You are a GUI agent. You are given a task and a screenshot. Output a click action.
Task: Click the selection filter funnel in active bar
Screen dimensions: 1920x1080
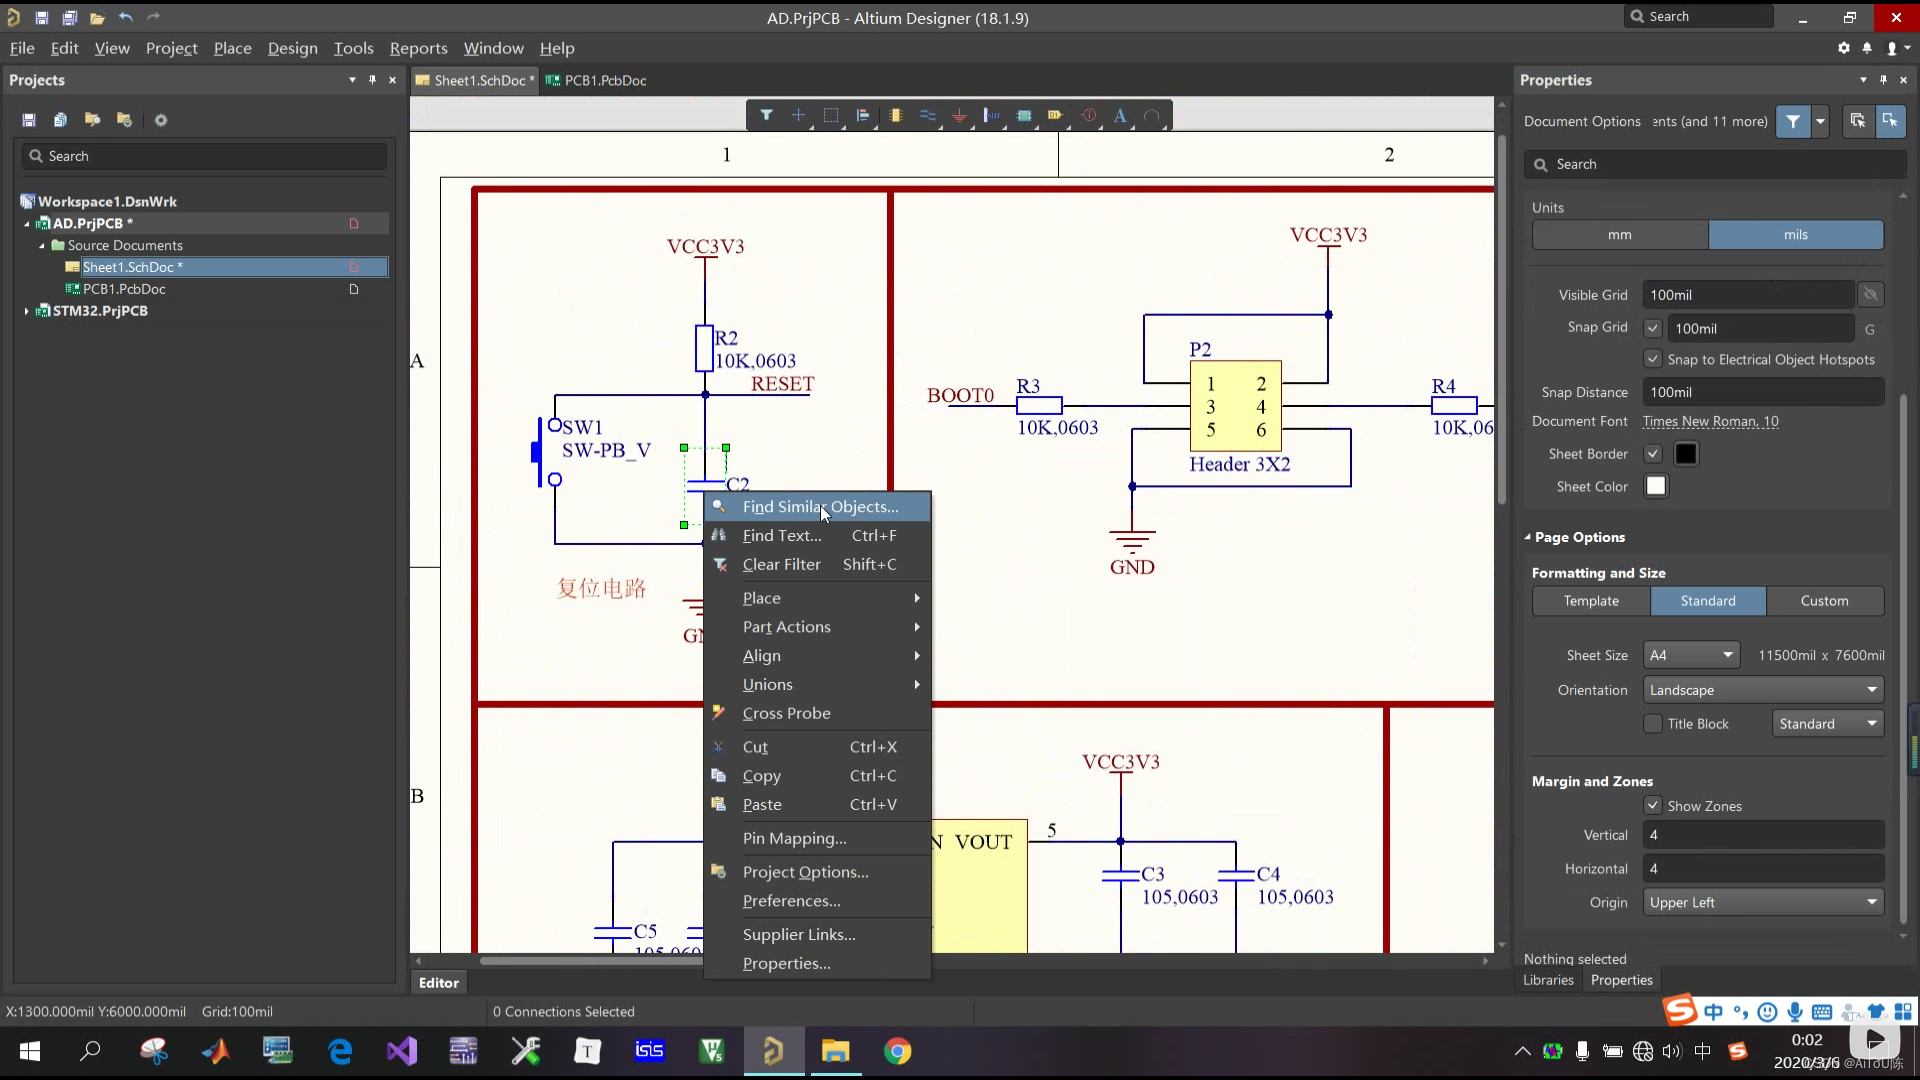tap(766, 116)
